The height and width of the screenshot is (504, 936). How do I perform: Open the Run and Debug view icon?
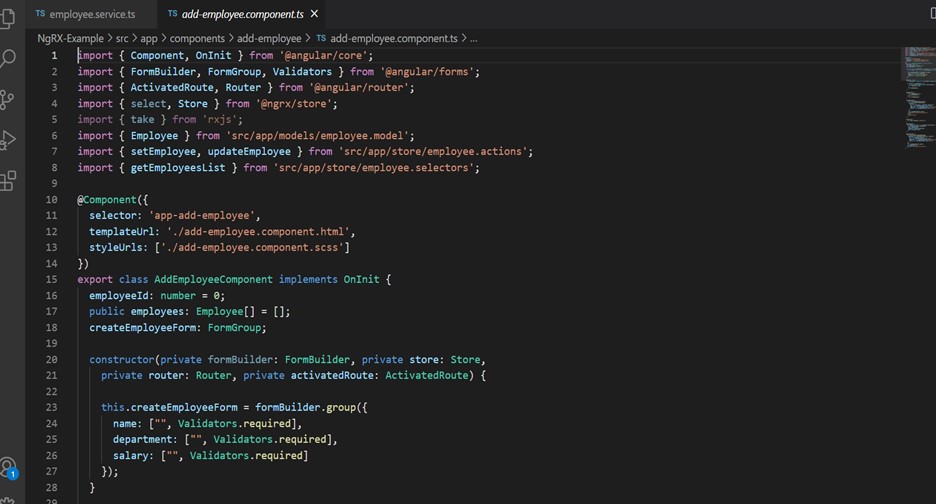pyautogui.click(x=9, y=139)
